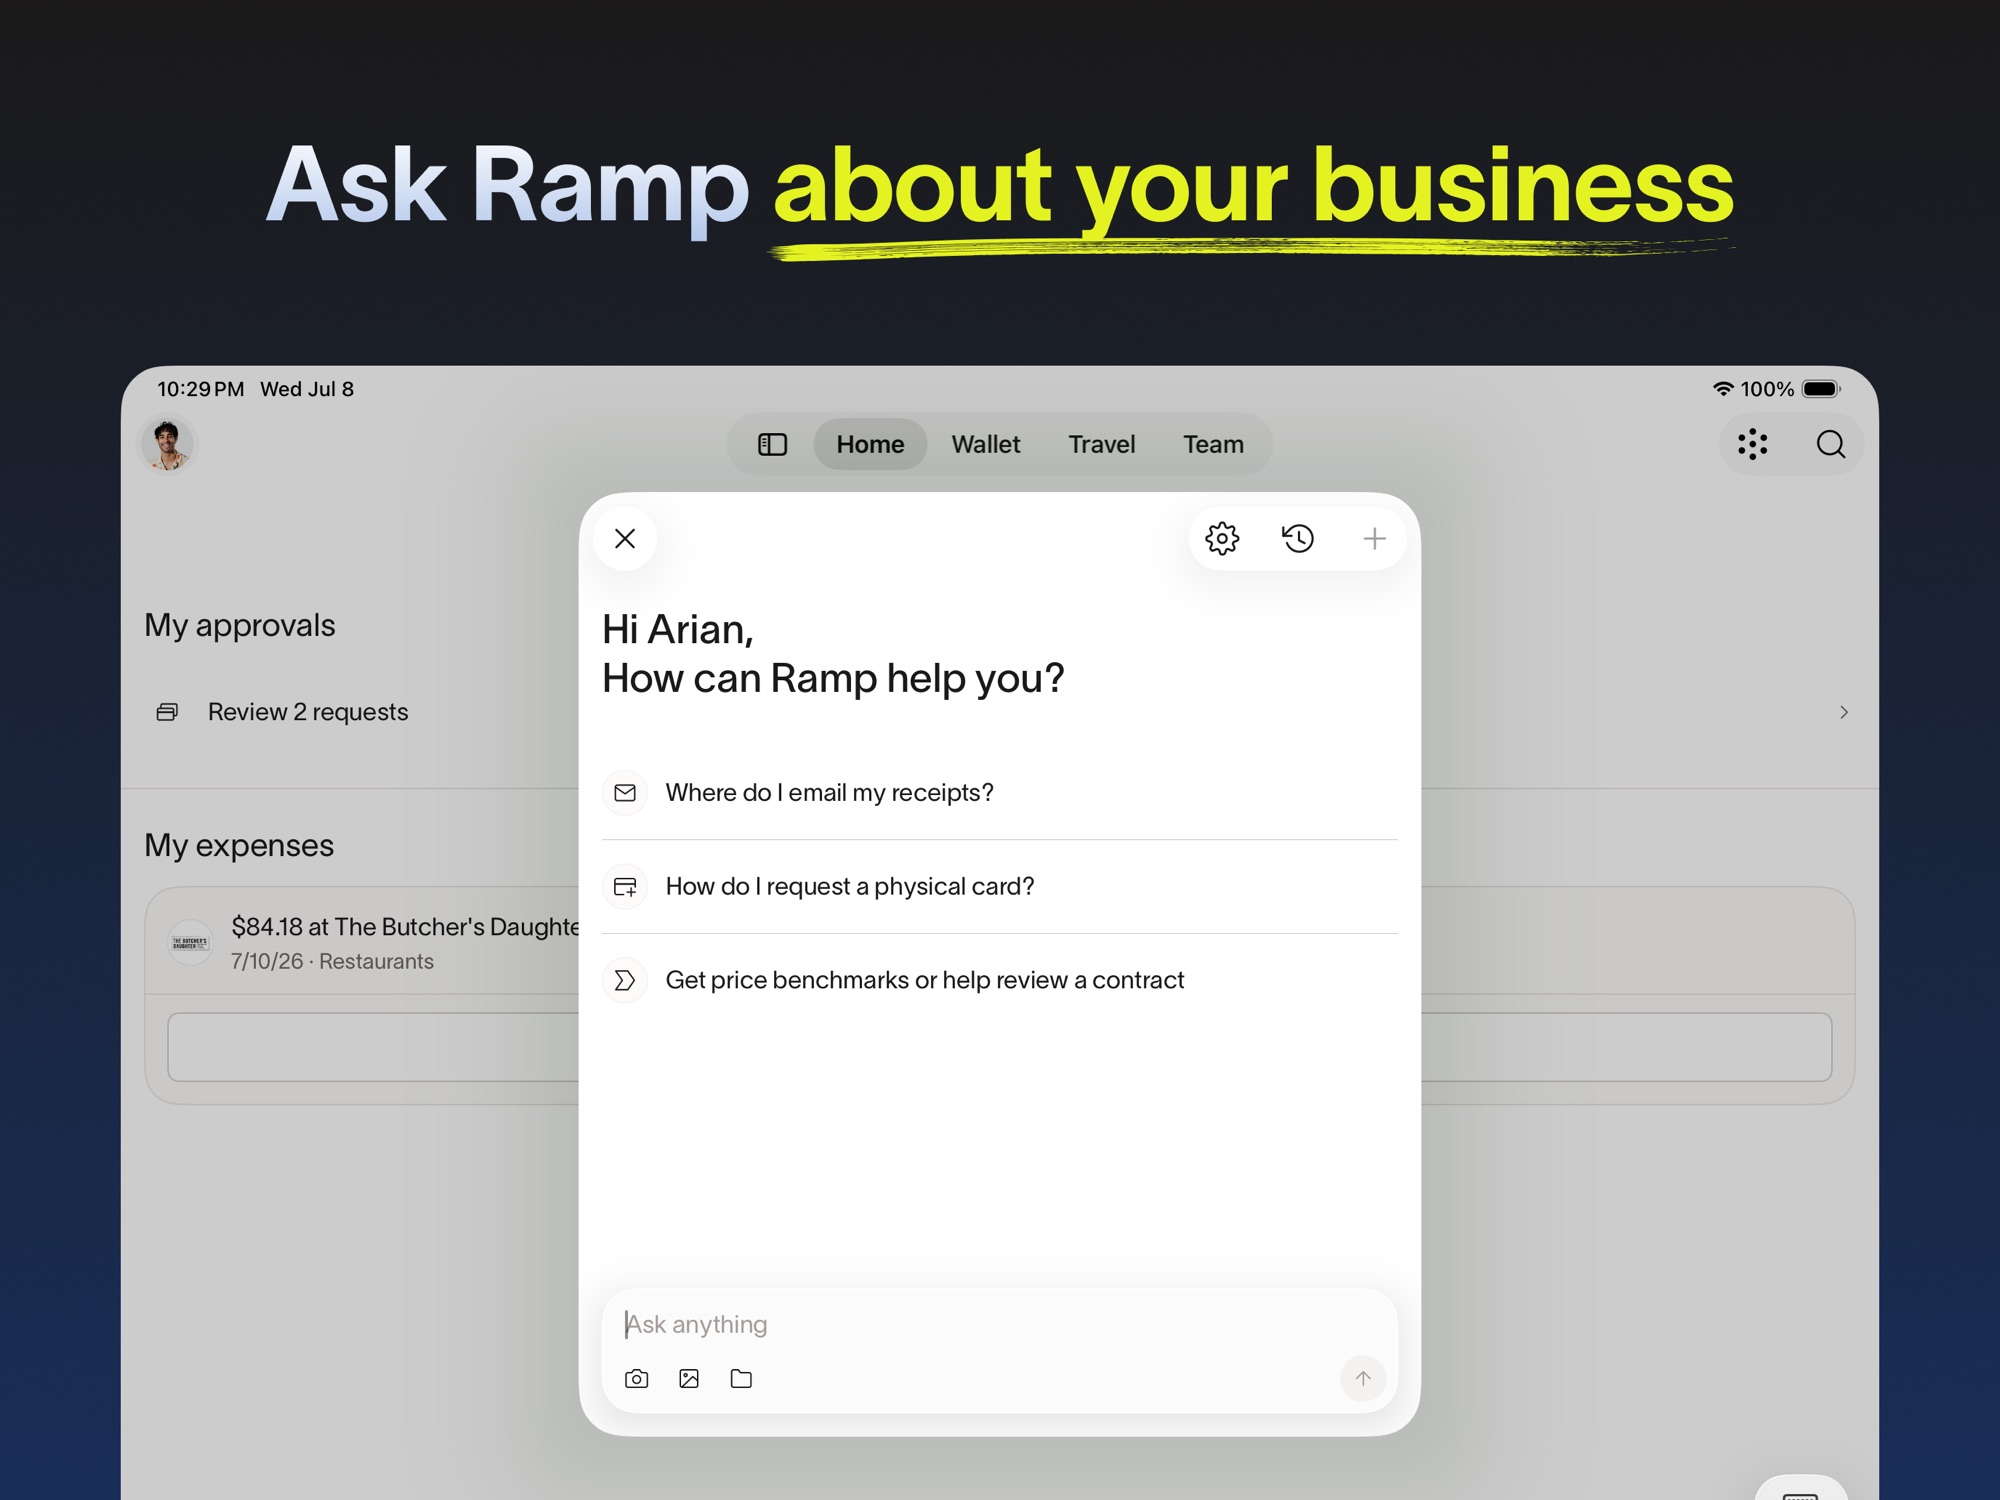Viewport: 2000px width, 1500px height.
Task: Attach an image from photo library icon
Action: click(x=689, y=1379)
